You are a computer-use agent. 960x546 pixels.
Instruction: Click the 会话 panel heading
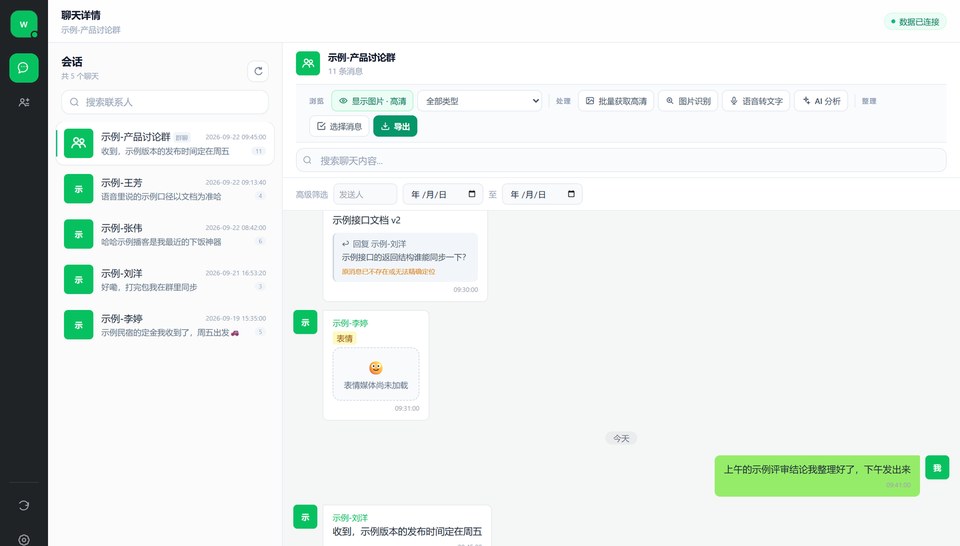(x=72, y=62)
